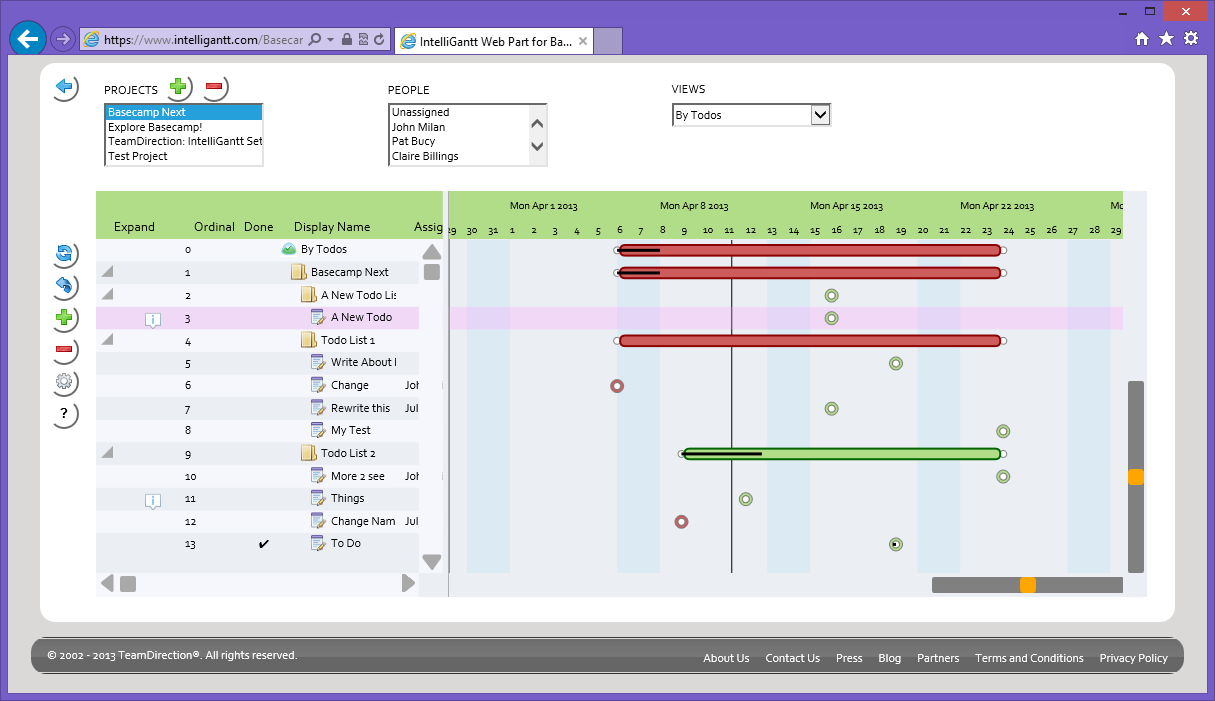Screen dimensions: 1215x701
Task: Click the grid scroll left triangle
Action: [107, 583]
